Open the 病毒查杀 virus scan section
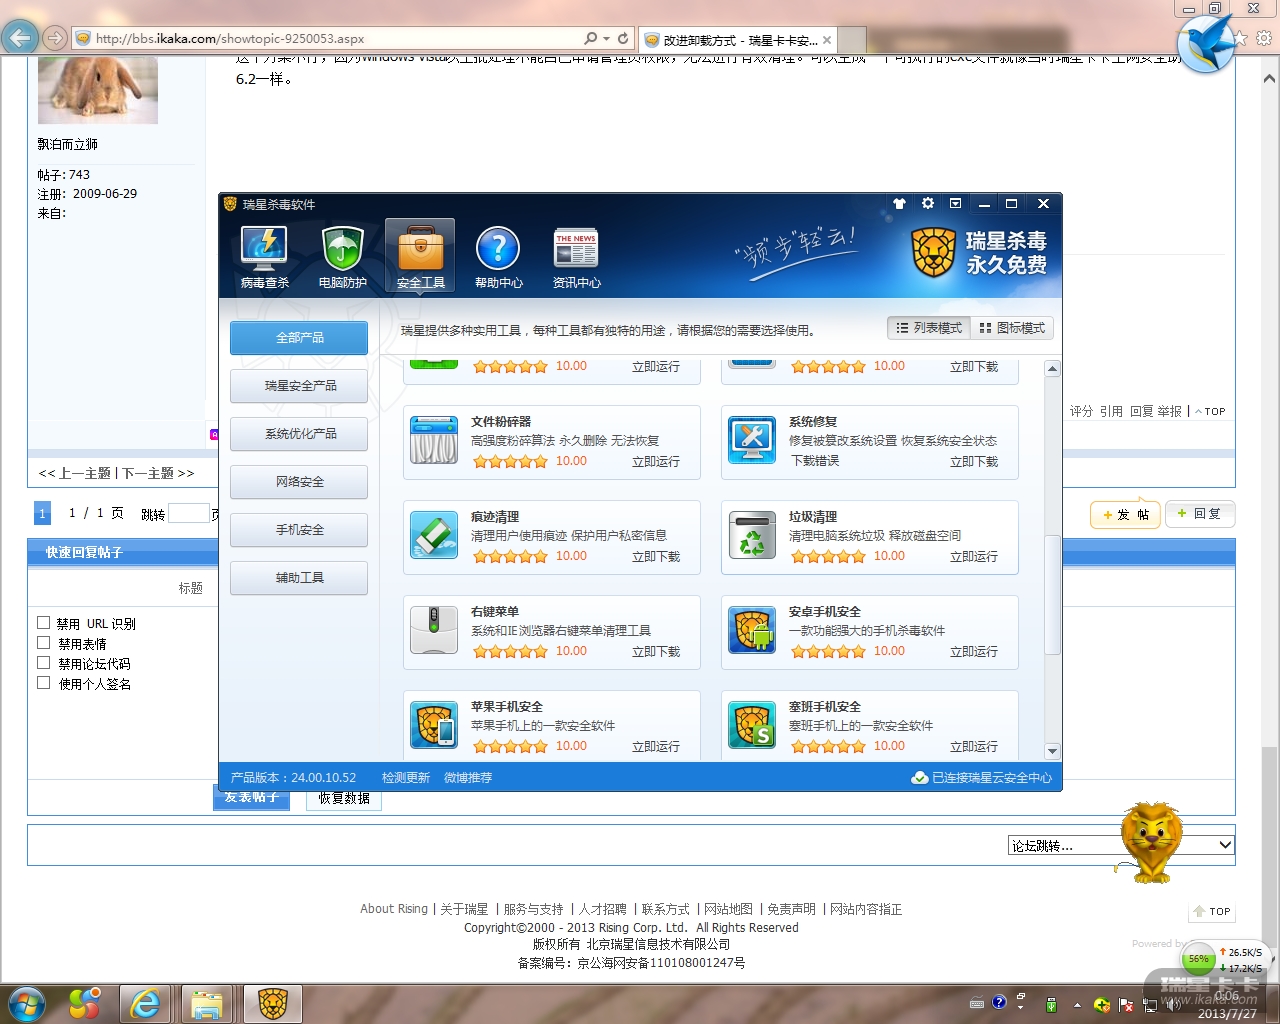 tap(264, 257)
